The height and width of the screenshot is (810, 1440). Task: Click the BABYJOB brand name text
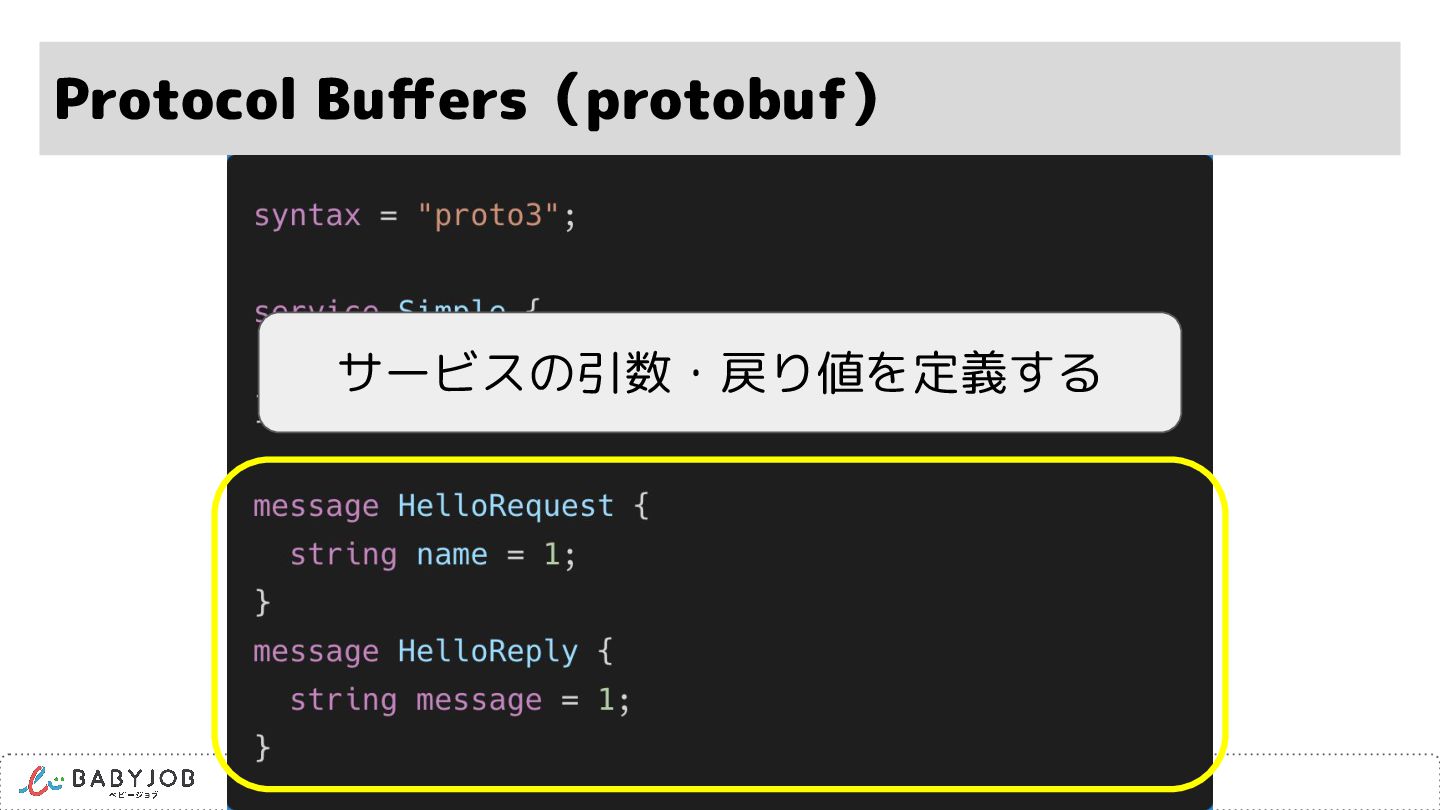tap(134, 778)
